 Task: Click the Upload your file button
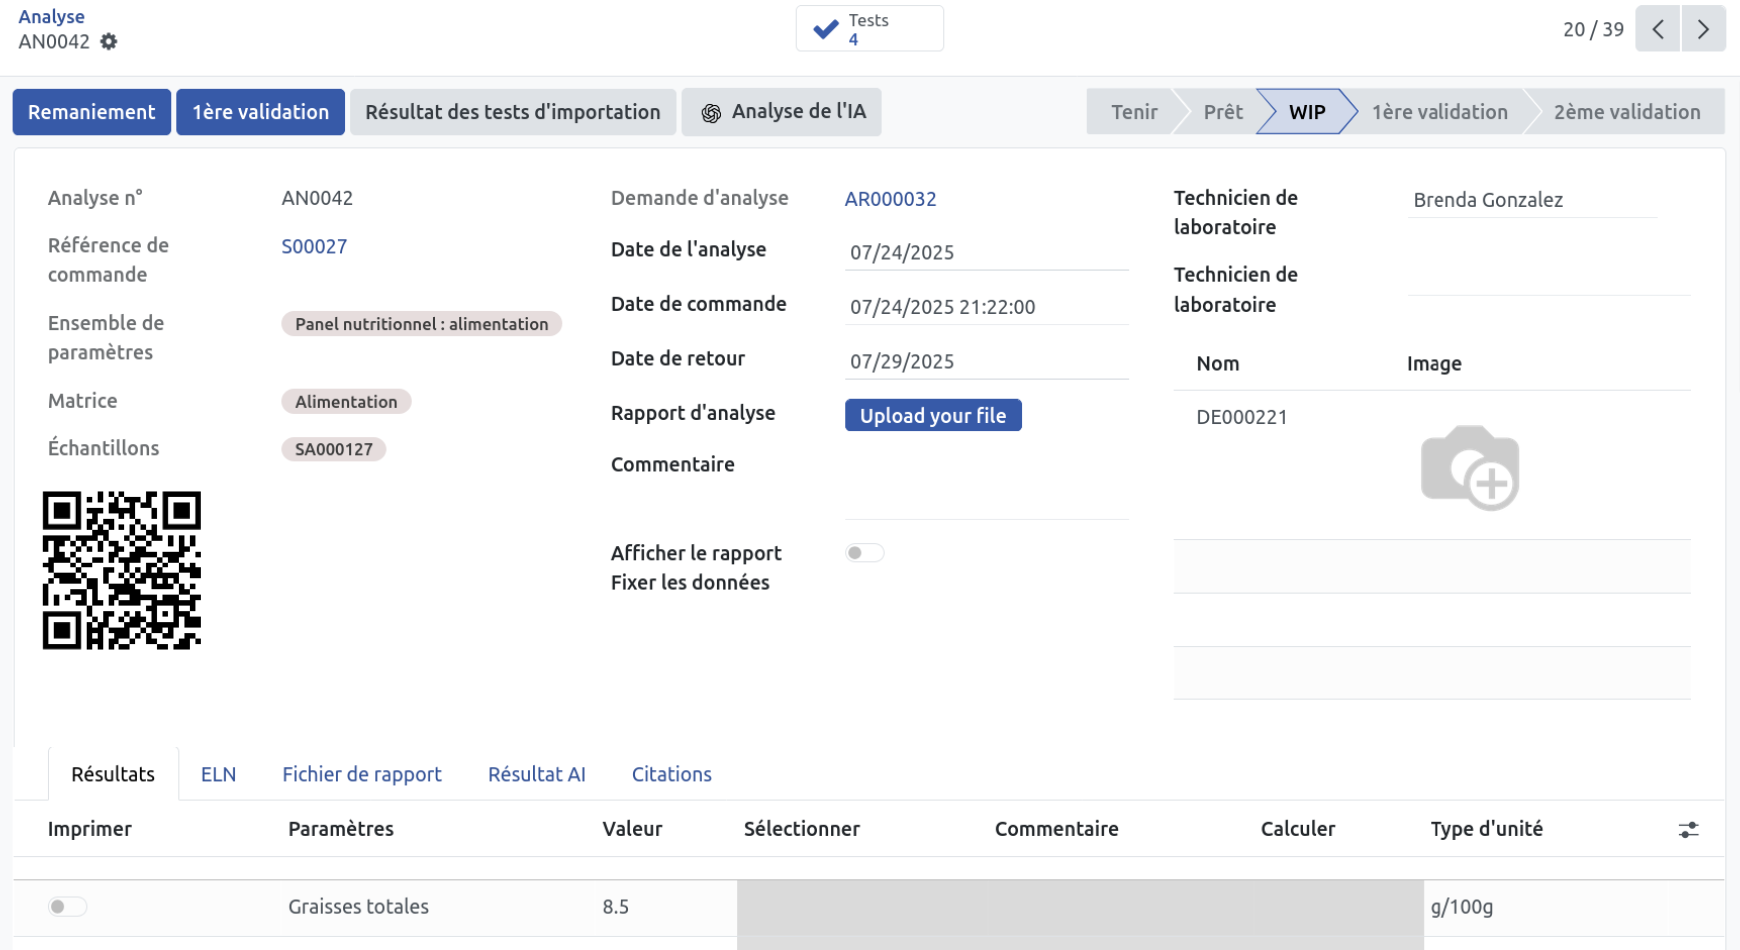(932, 416)
